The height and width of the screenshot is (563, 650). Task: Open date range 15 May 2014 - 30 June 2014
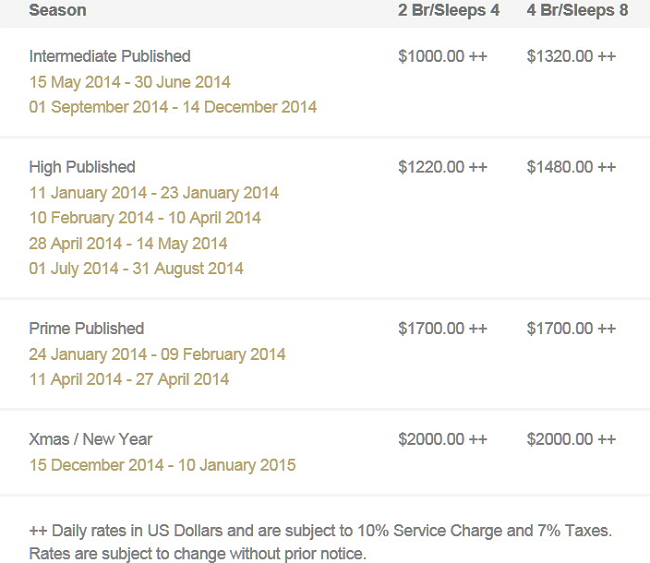(x=129, y=82)
